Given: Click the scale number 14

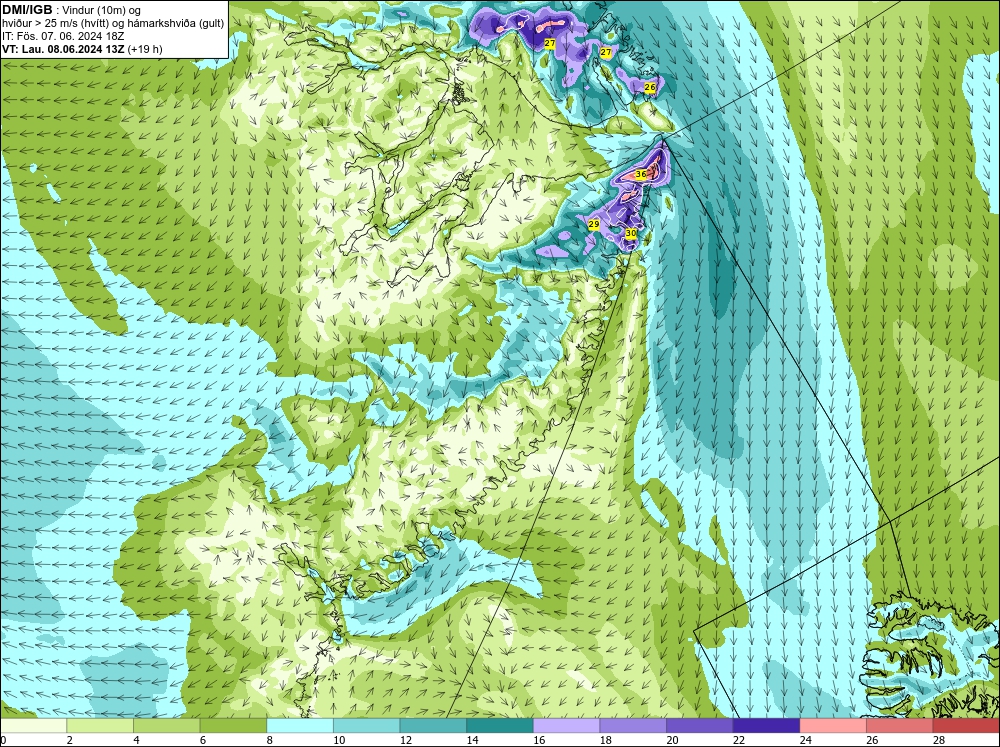Looking at the screenshot, I should point(473,740).
